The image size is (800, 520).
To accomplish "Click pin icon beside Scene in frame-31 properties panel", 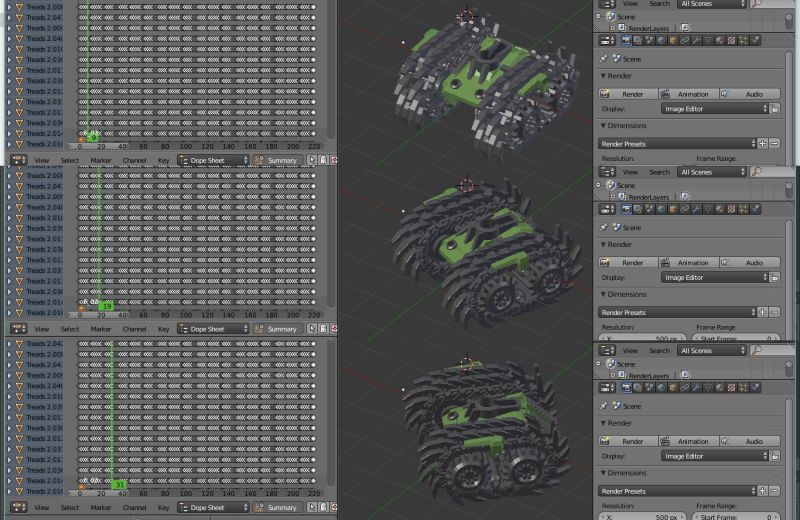I will click(x=604, y=406).
